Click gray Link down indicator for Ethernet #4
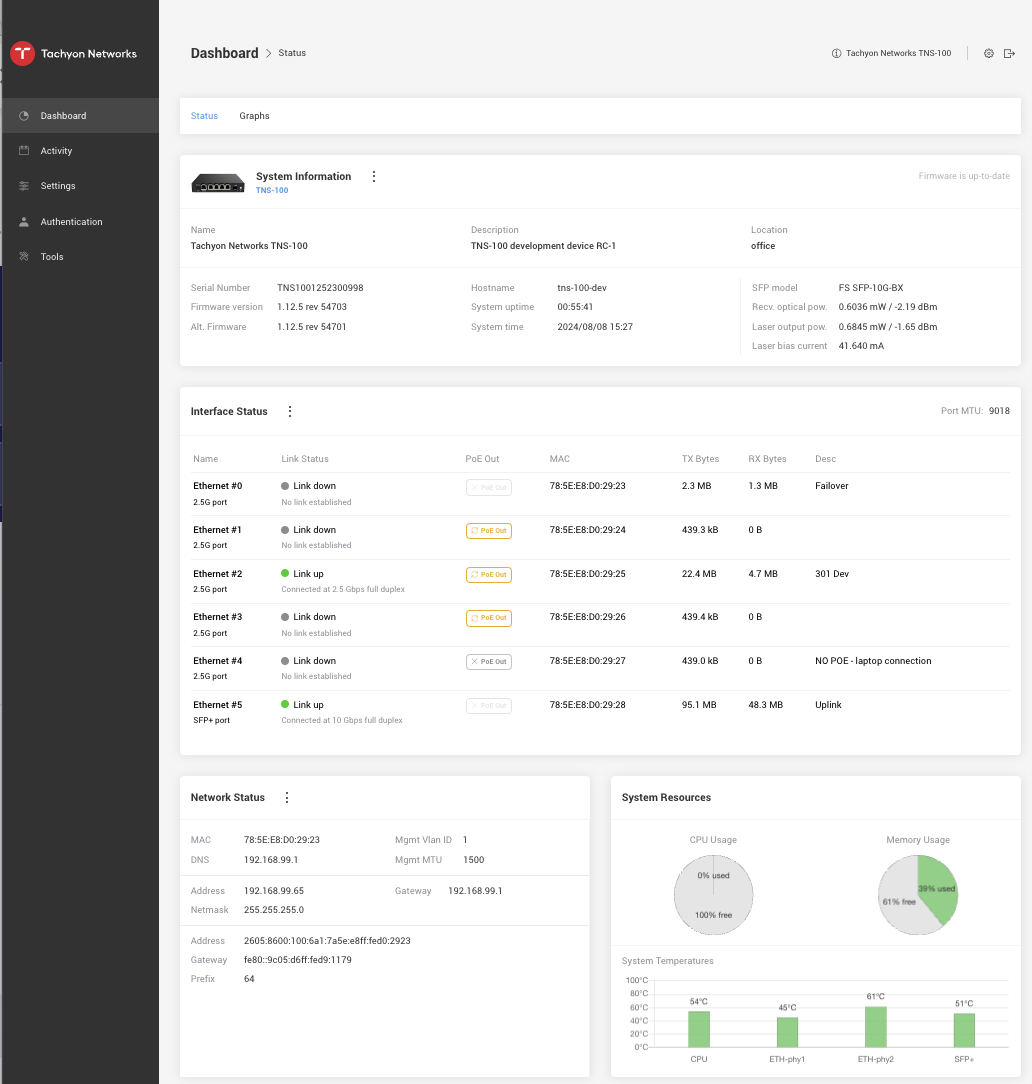The image size is (1032, 1084). tap(285, 661)
